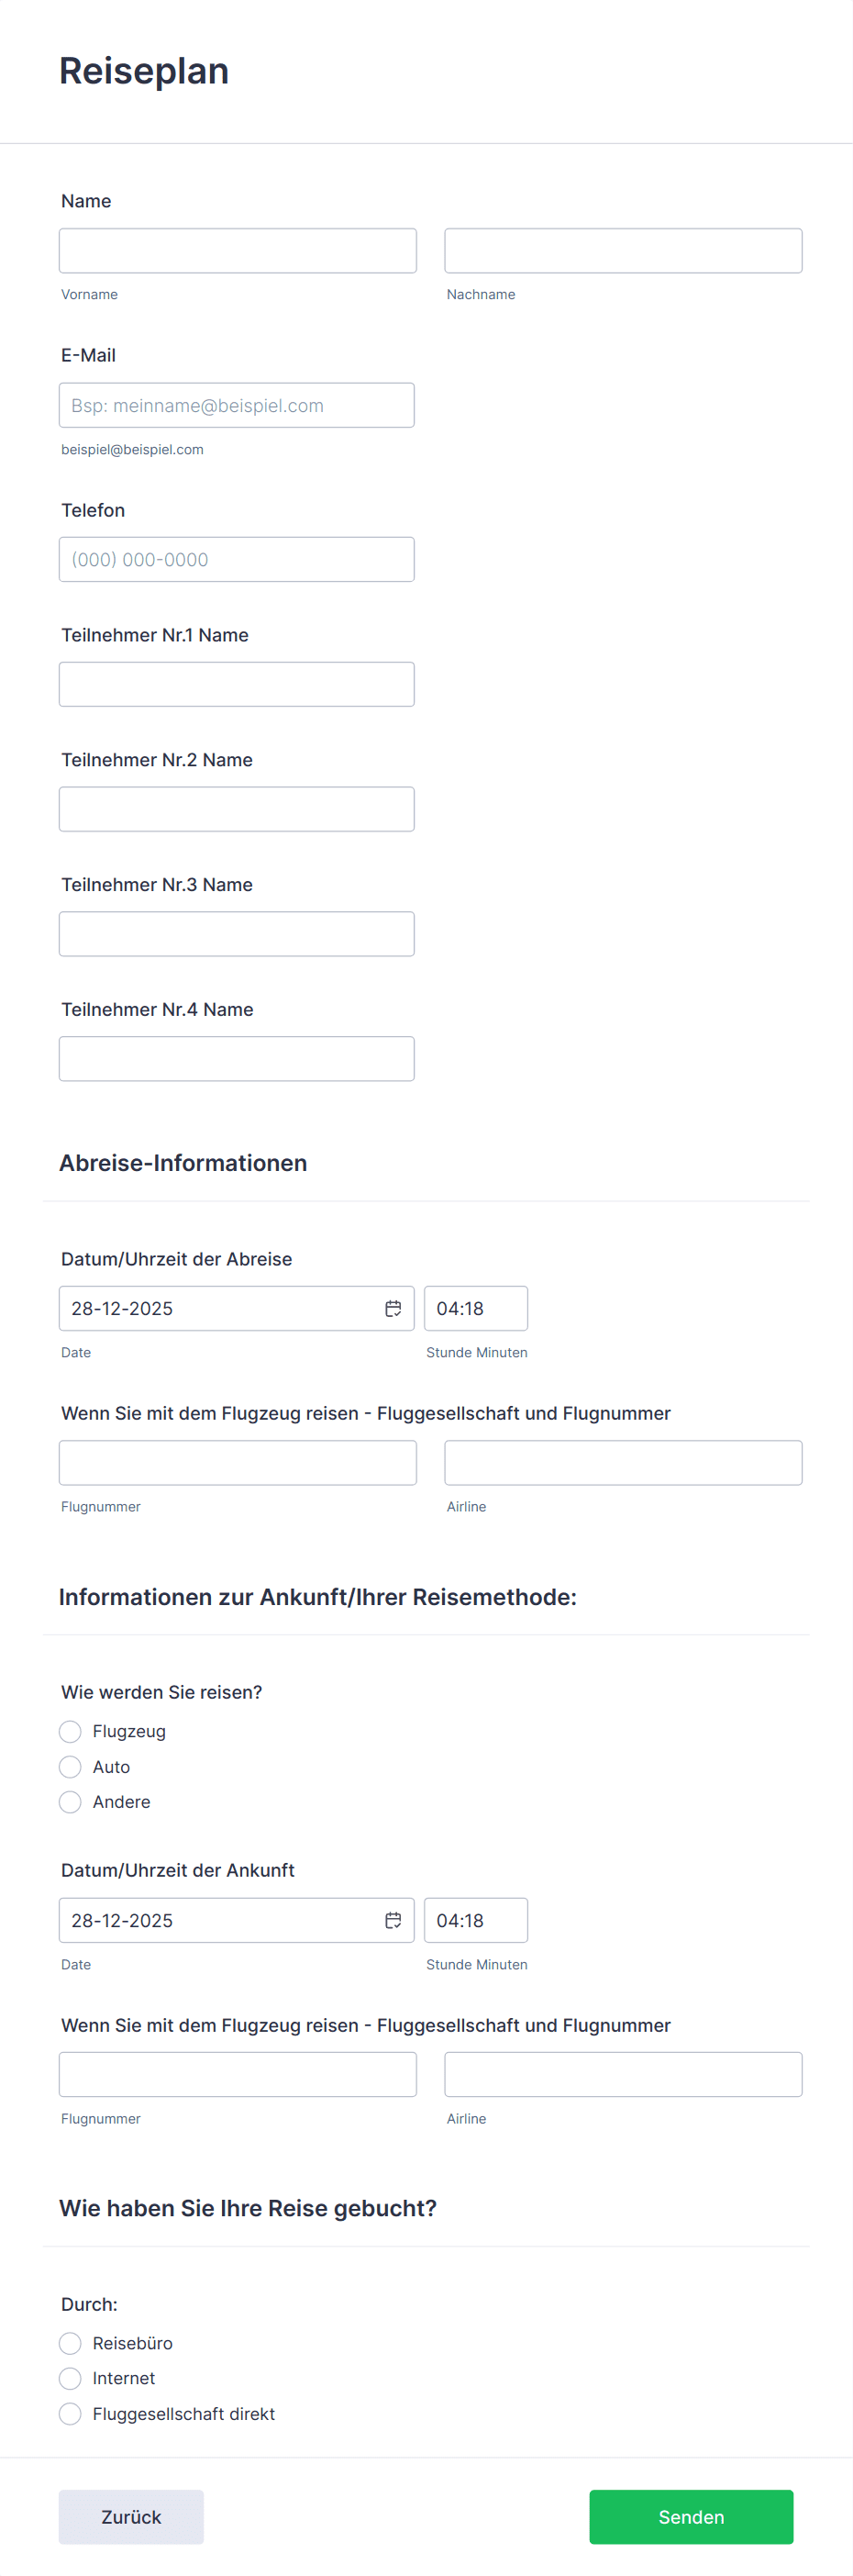Image resolution: width=853 pixels, height=2576 pixels.
Task: Click the arrival Airline field
Action: point(622,2075)
